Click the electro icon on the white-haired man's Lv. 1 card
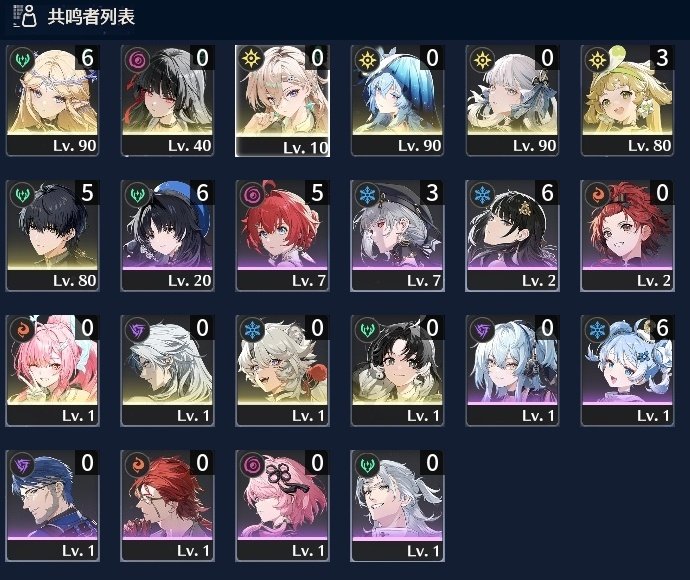The image size is (690, 580). (x=137, y=330)
